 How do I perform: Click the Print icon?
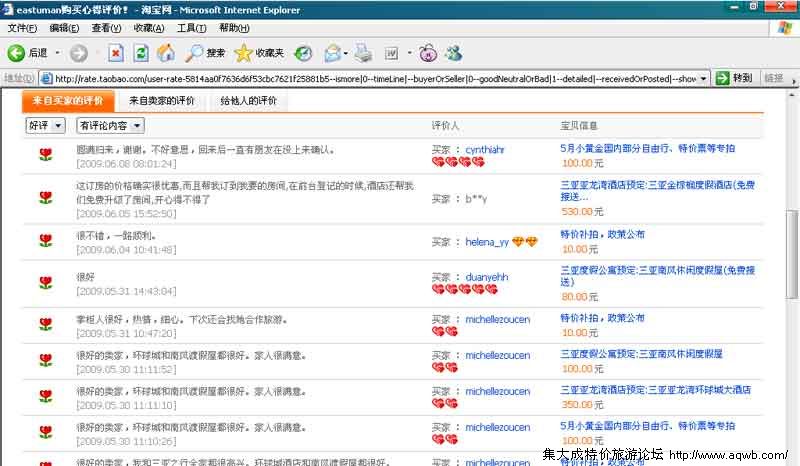363,53
